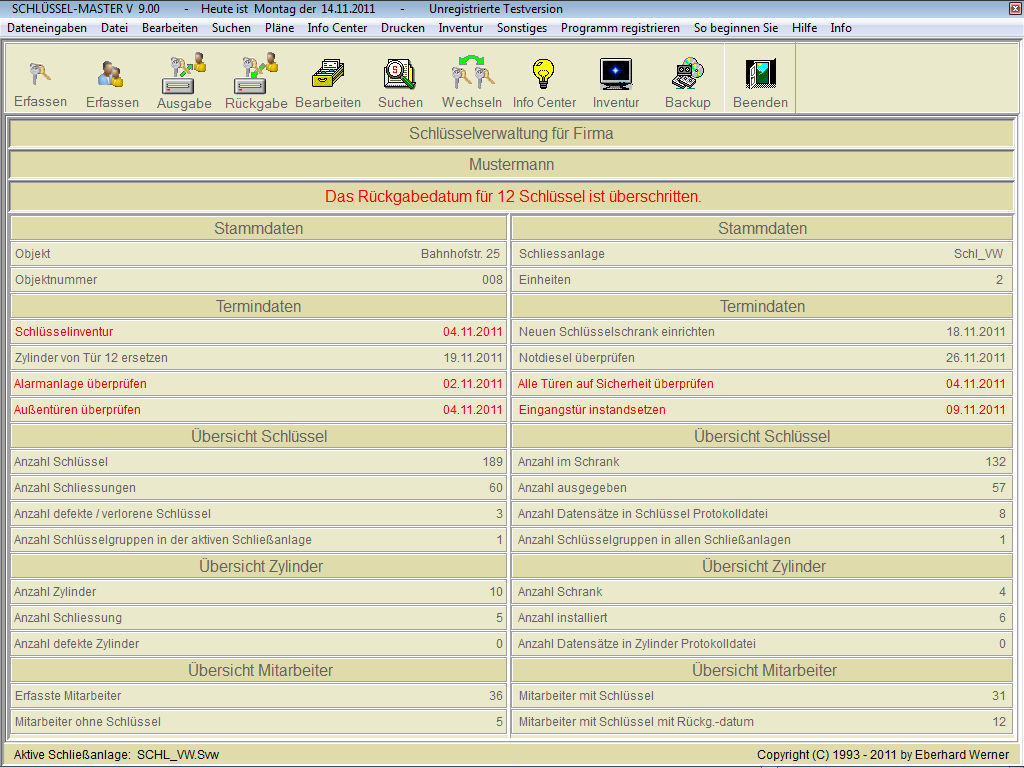
Task: Open the So beginnen Sie menu
Action: click(736, 28)
